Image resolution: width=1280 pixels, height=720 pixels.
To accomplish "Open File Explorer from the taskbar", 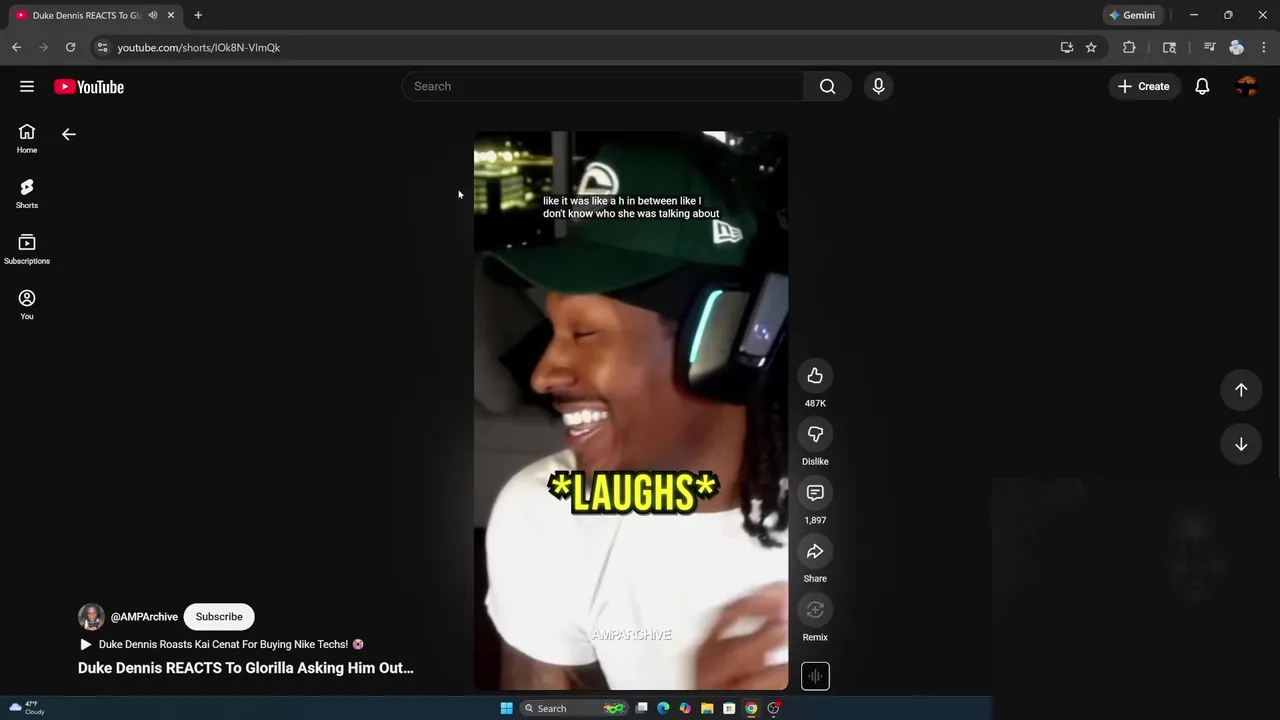I will pos(707,708).
